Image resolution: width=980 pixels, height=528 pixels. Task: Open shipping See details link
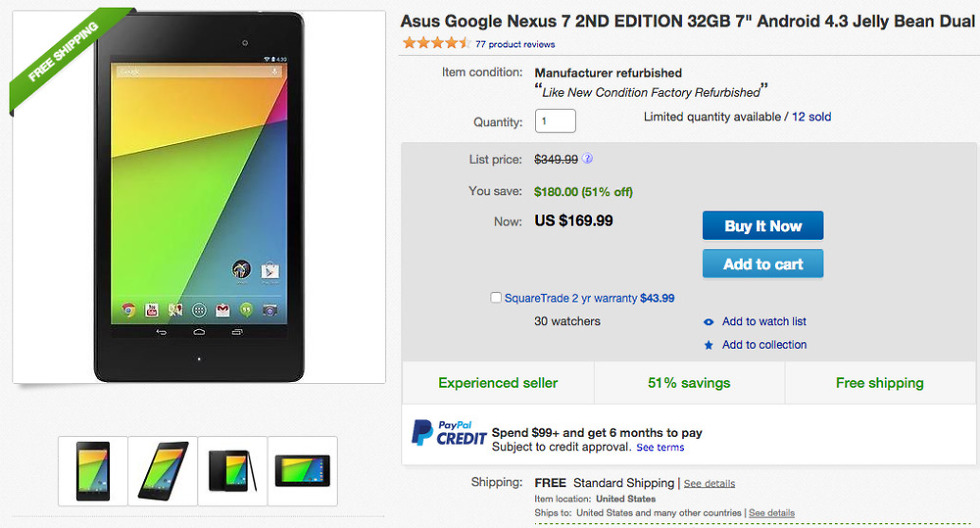[x=709, y=484]
